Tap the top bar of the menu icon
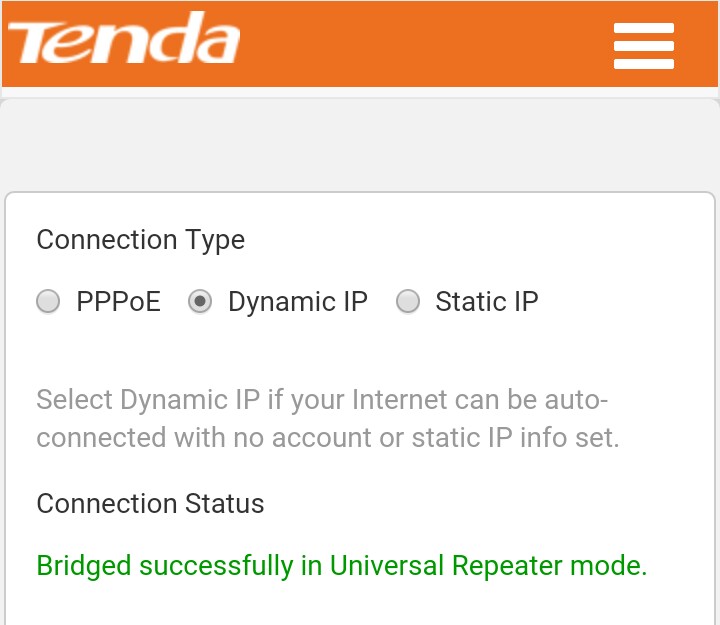The height and width of the screenshot is (625, 720). pos(644,28)
